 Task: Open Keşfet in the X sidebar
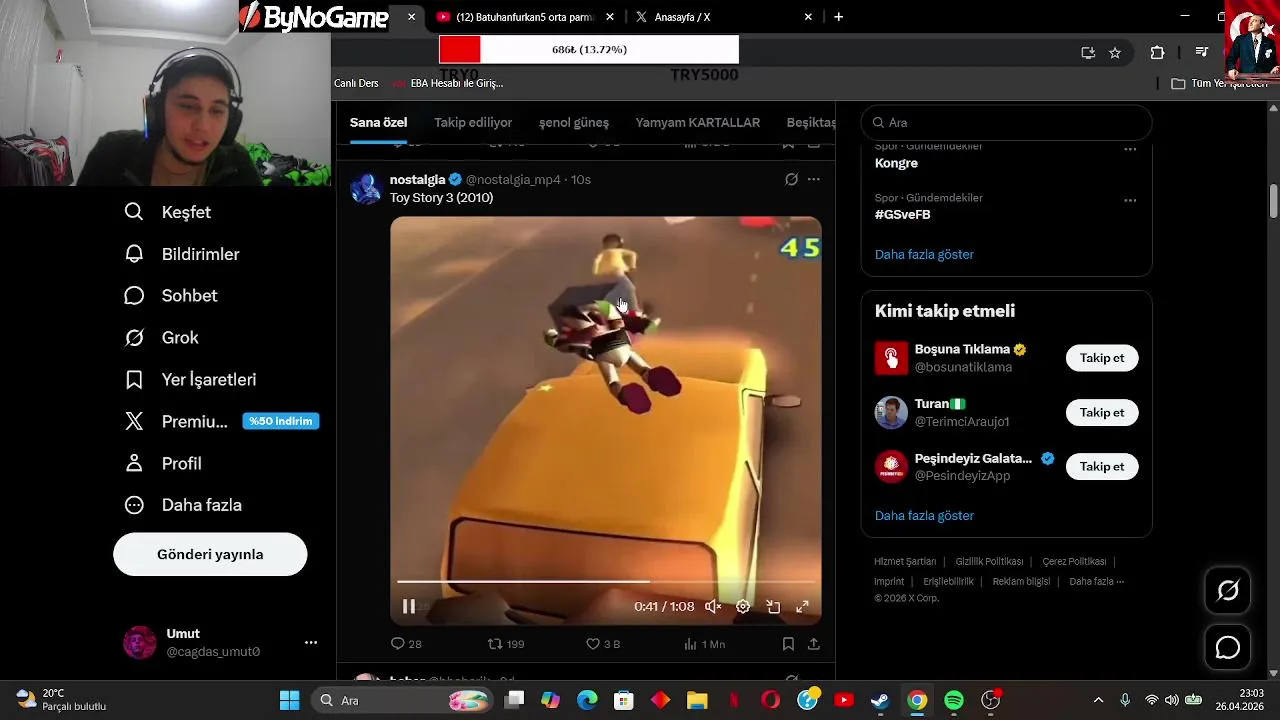(167, 212)
